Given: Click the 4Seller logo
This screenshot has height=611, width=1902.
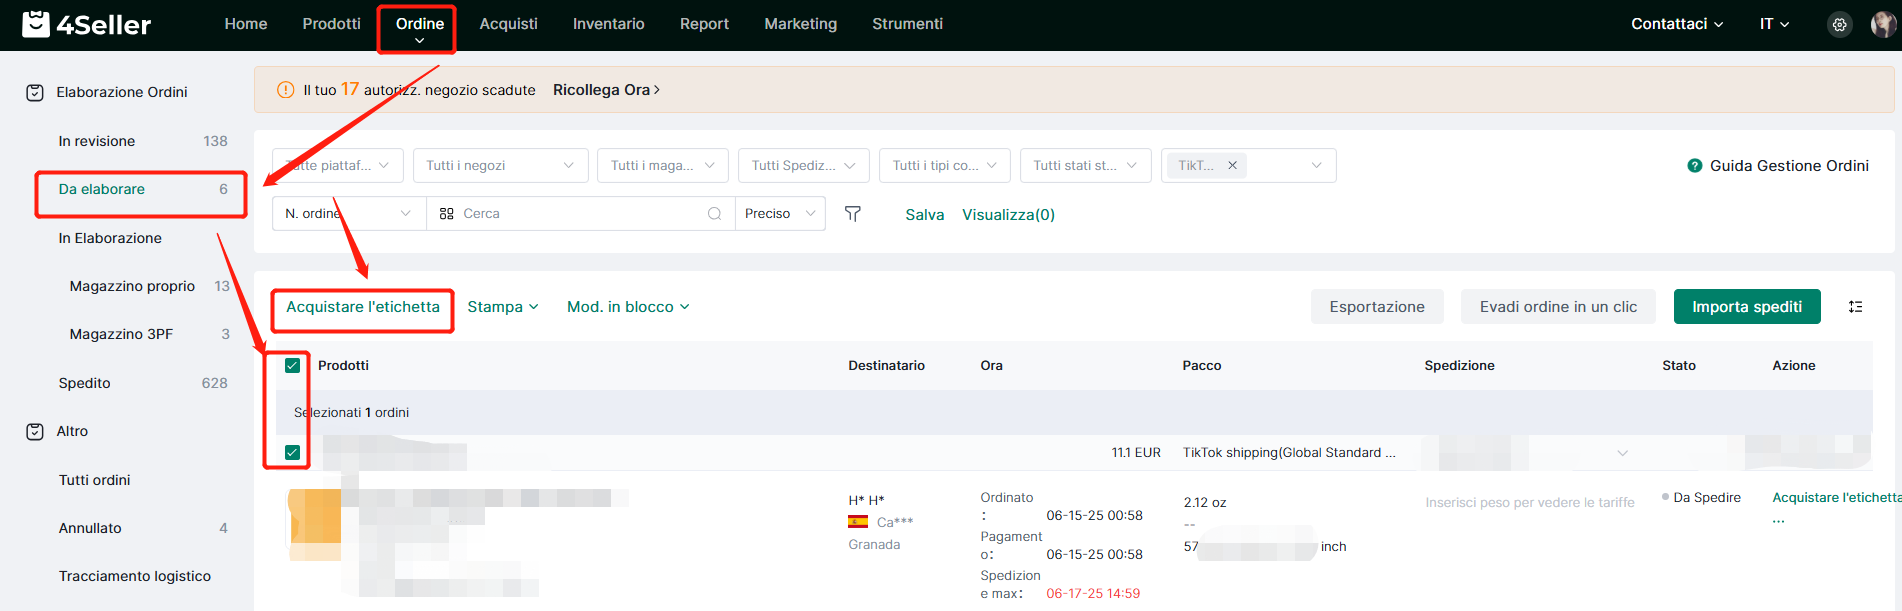Looking at the screenshot, I should 87,24.
